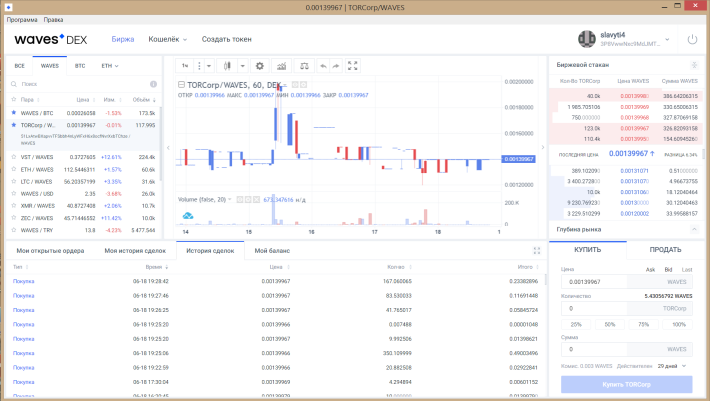
Task: Collapse the TORCorp/WAVES chart legend
Action: [181, 85]
